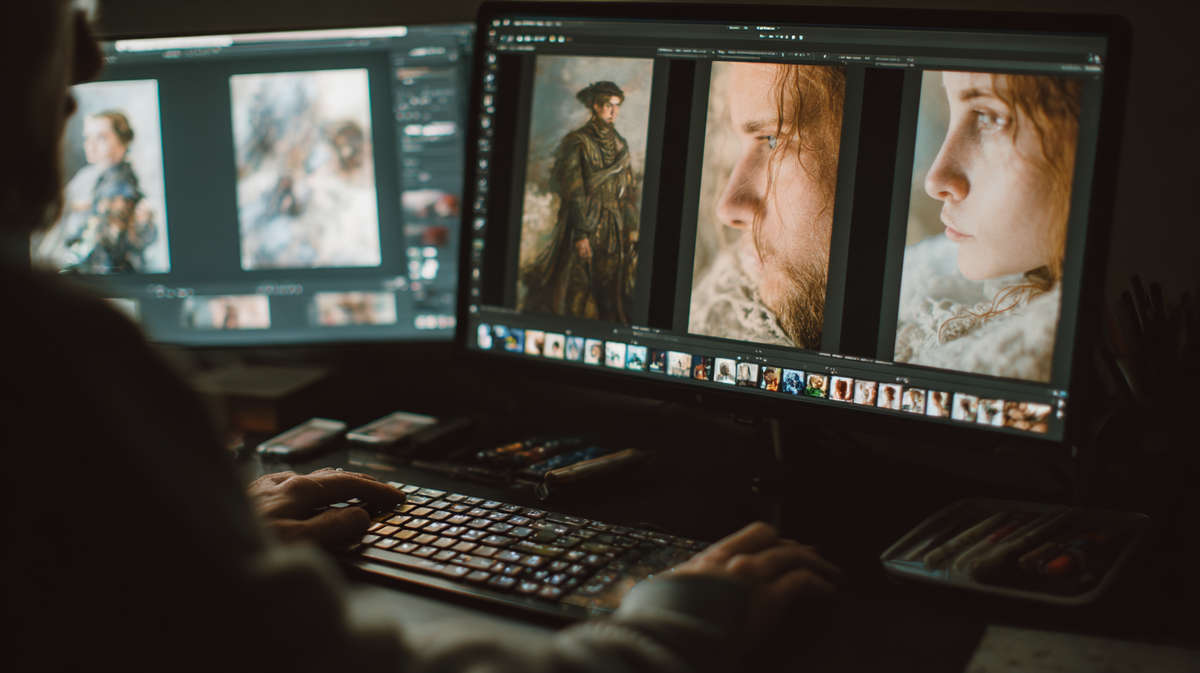Open the last filmstrip thumbnail on right monitor

1027,417
